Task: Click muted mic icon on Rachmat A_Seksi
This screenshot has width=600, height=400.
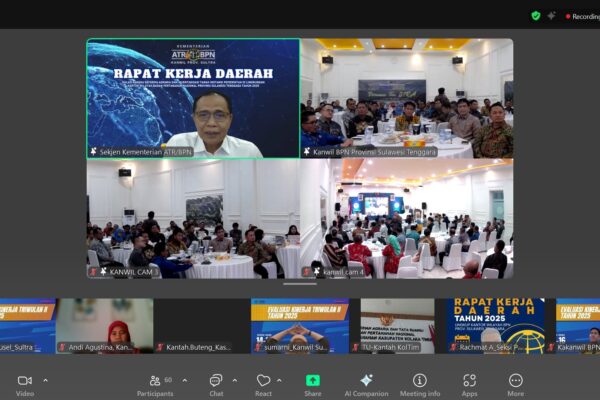Action: tap(453, 347)
